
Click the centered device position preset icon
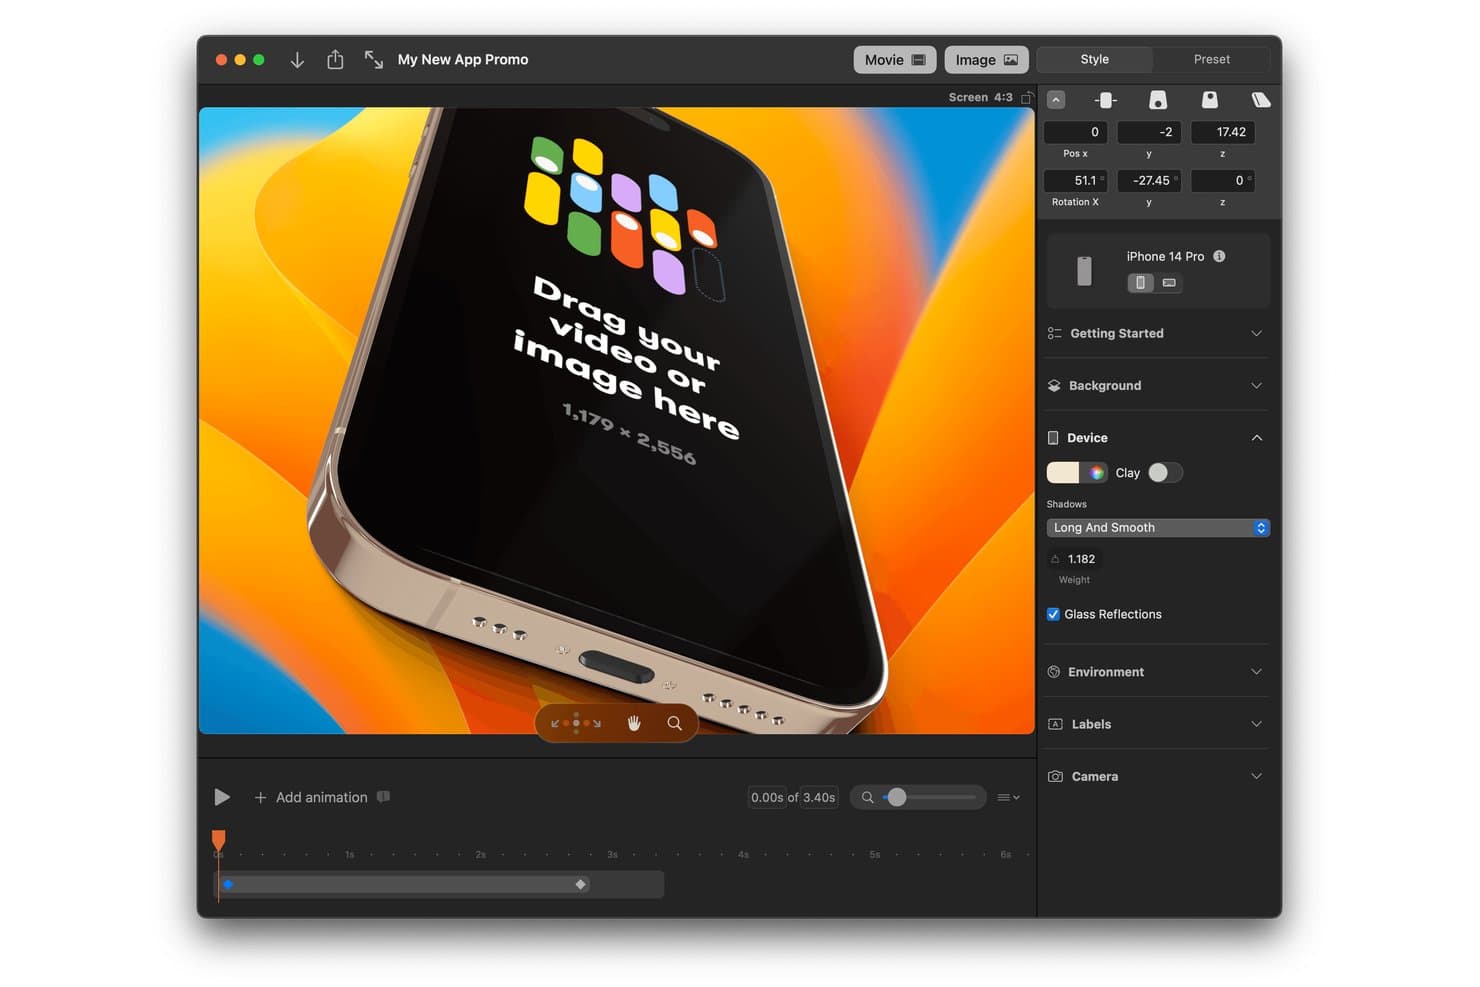[x=1105, y=100]
